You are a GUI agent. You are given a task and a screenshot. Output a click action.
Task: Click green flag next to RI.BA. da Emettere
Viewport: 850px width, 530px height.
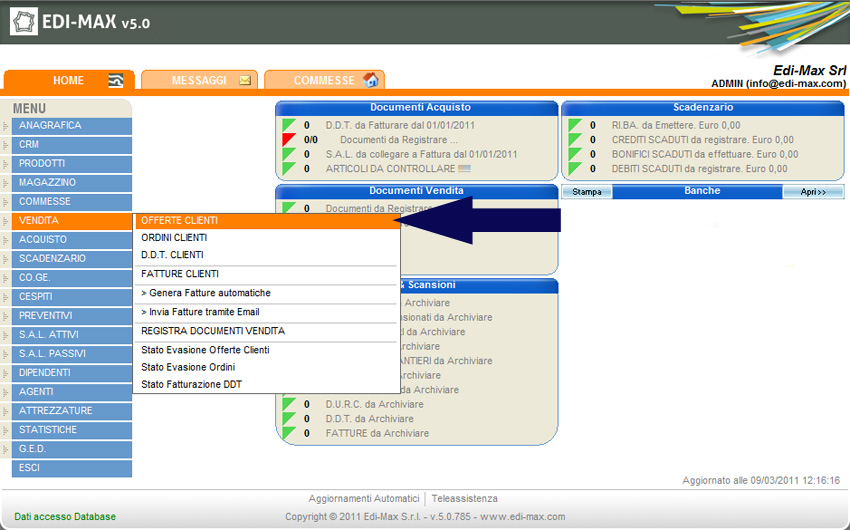pos(575,125)
